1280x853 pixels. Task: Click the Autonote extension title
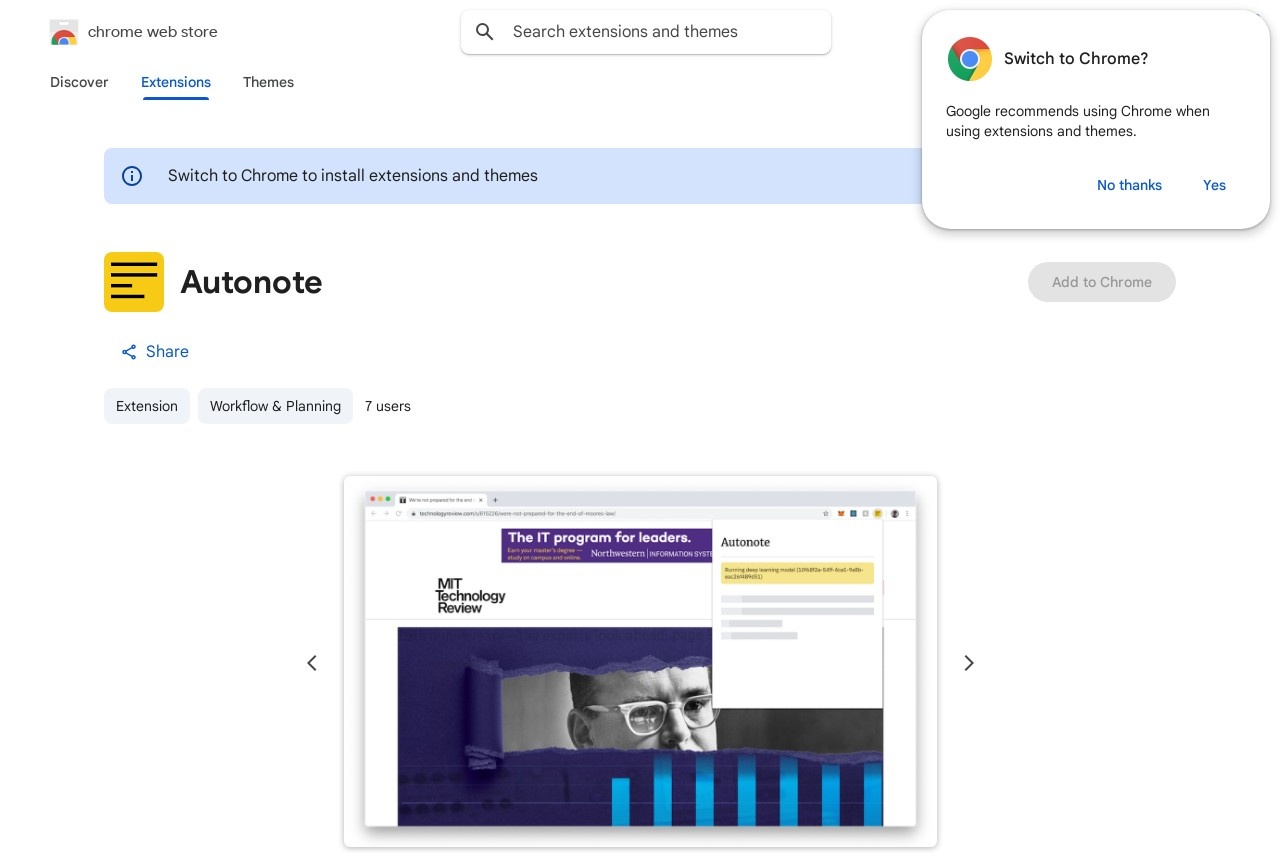click(251, 282)
